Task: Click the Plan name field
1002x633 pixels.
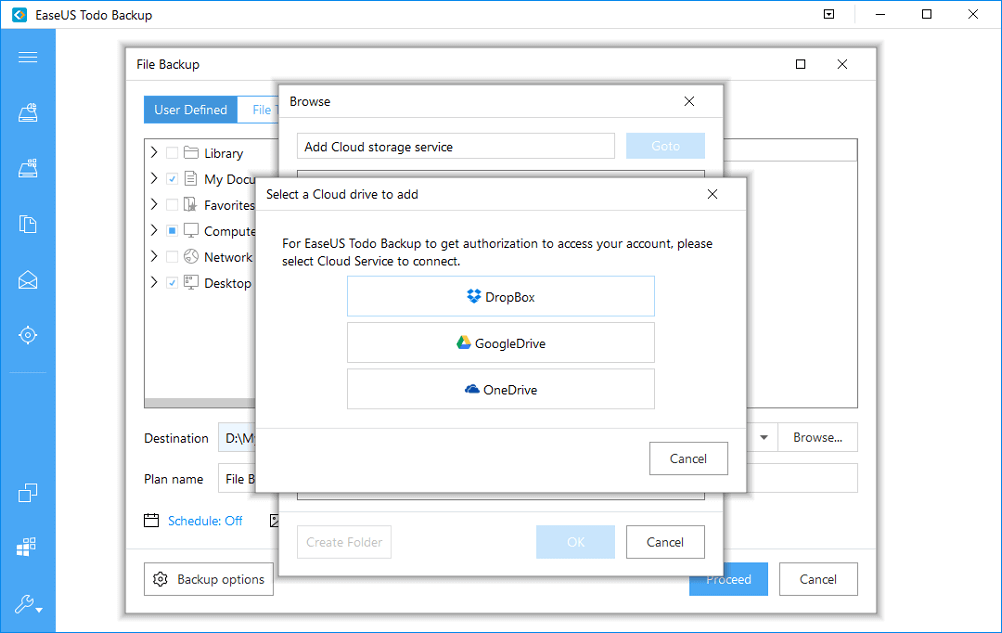Action: click(237, 478)
